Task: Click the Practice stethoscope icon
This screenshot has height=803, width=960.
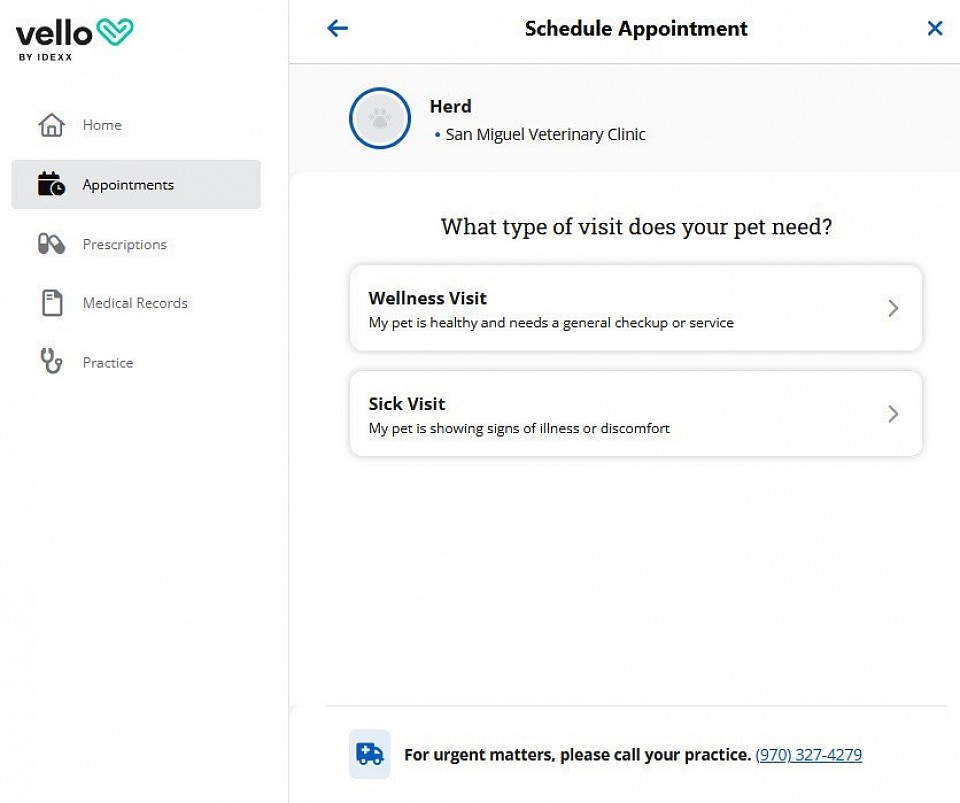Action: click(x=51, y=361)
